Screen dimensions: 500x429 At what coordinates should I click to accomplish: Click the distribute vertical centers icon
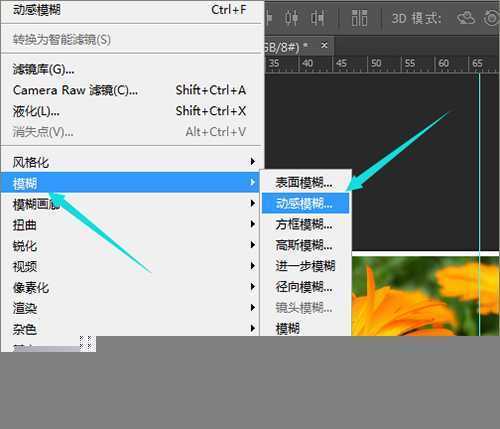point(291,17)
